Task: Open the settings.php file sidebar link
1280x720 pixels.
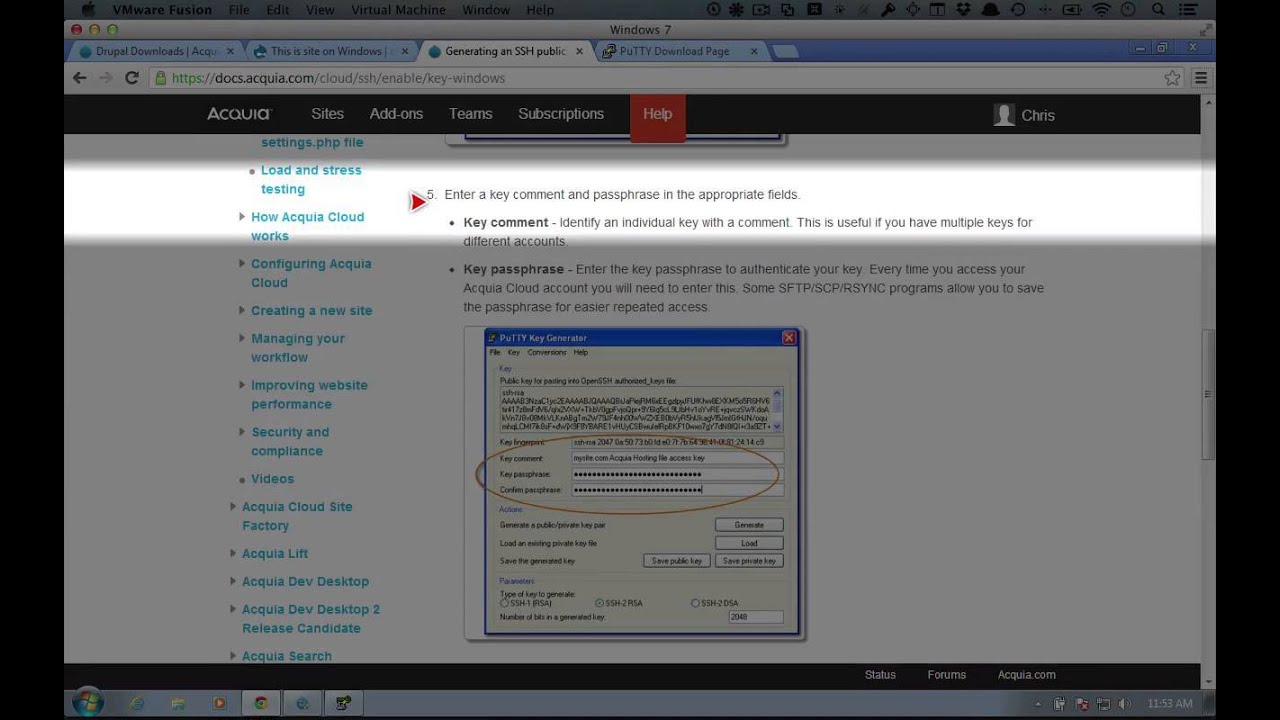Action: 312,142
